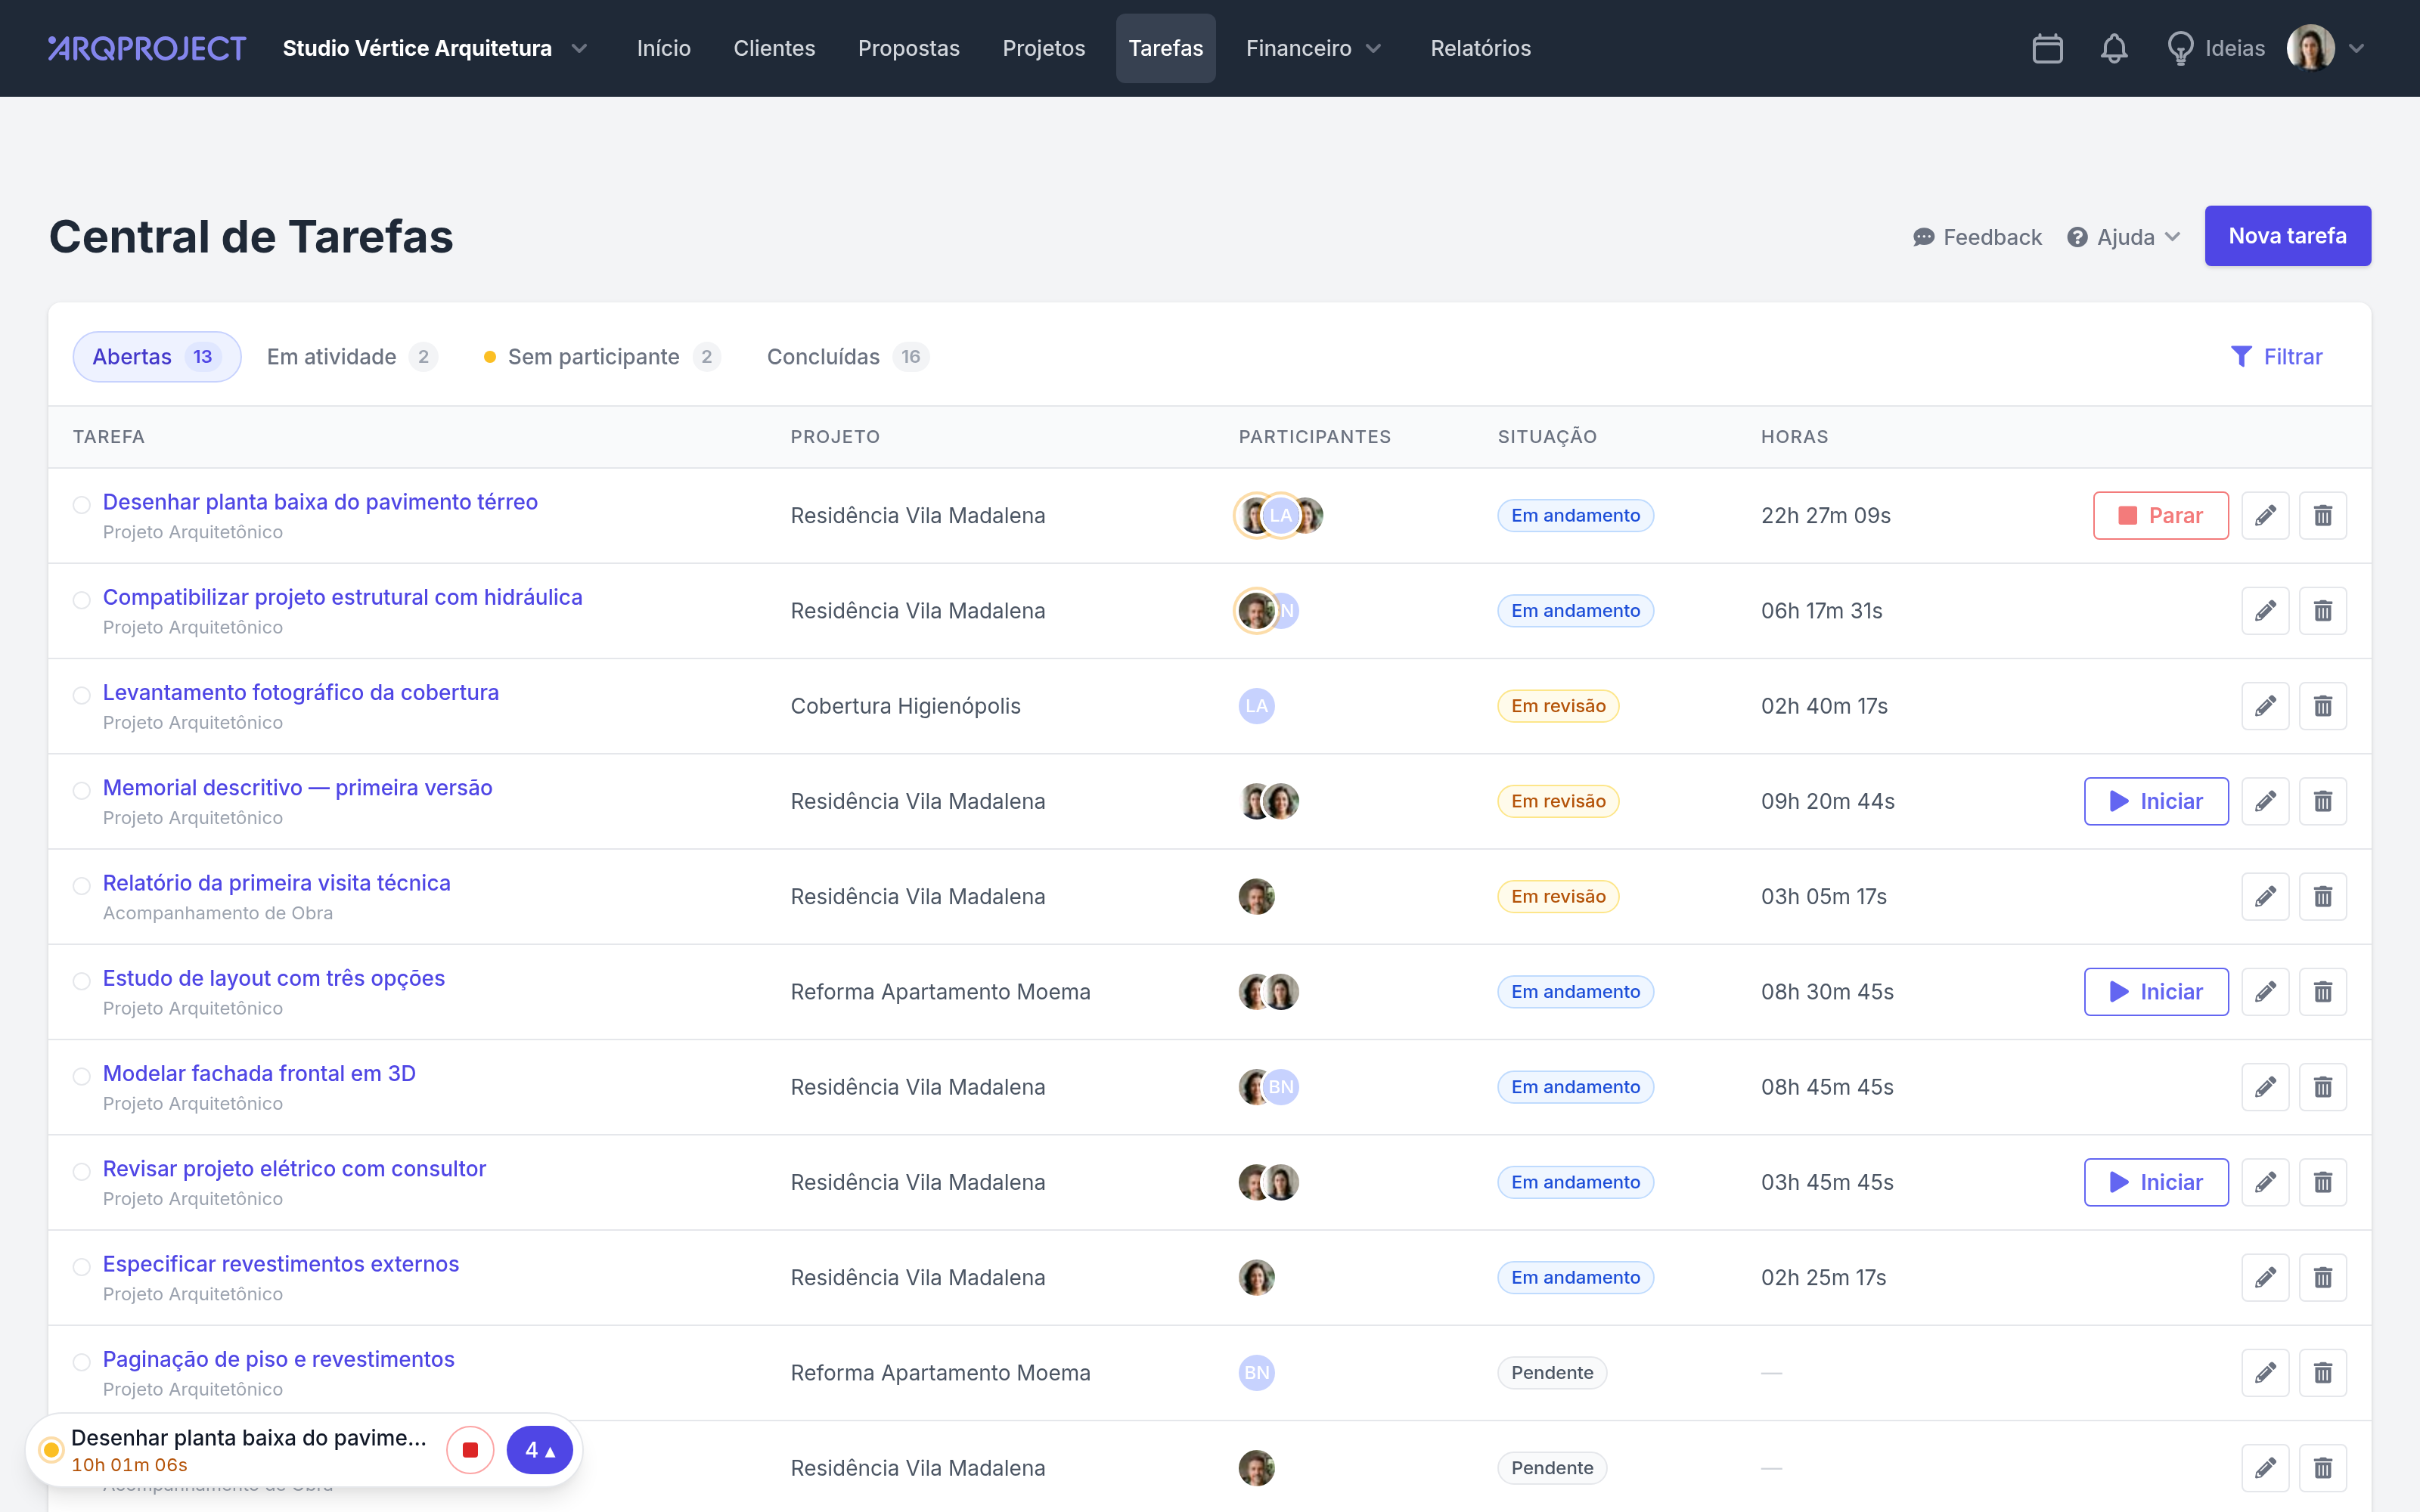Image resolution: width=2420 pixels, height=1512 pixels.
Task: Open notifications bell
Action: click(x=2113, y=48)
